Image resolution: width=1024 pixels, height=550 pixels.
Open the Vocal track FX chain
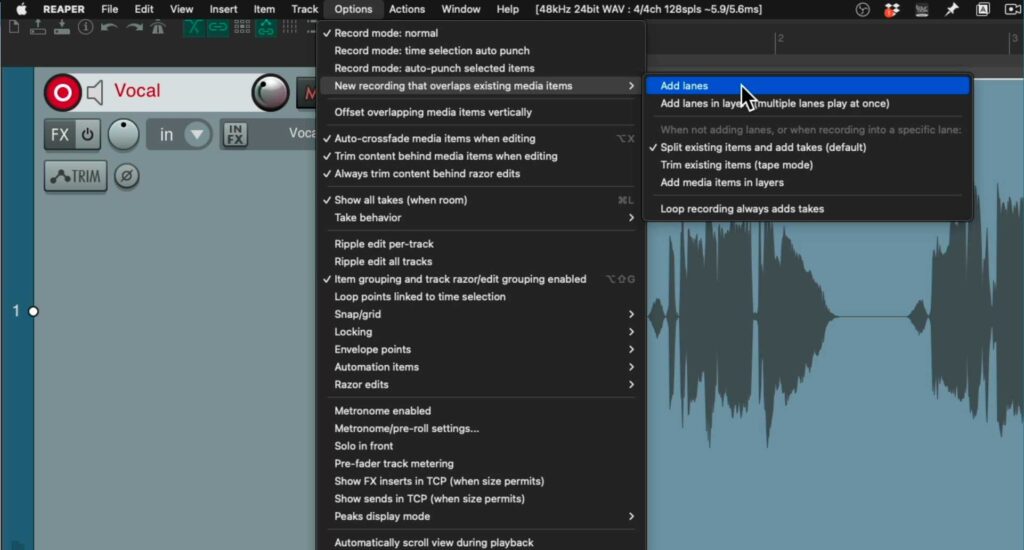[x=59, y=135]
